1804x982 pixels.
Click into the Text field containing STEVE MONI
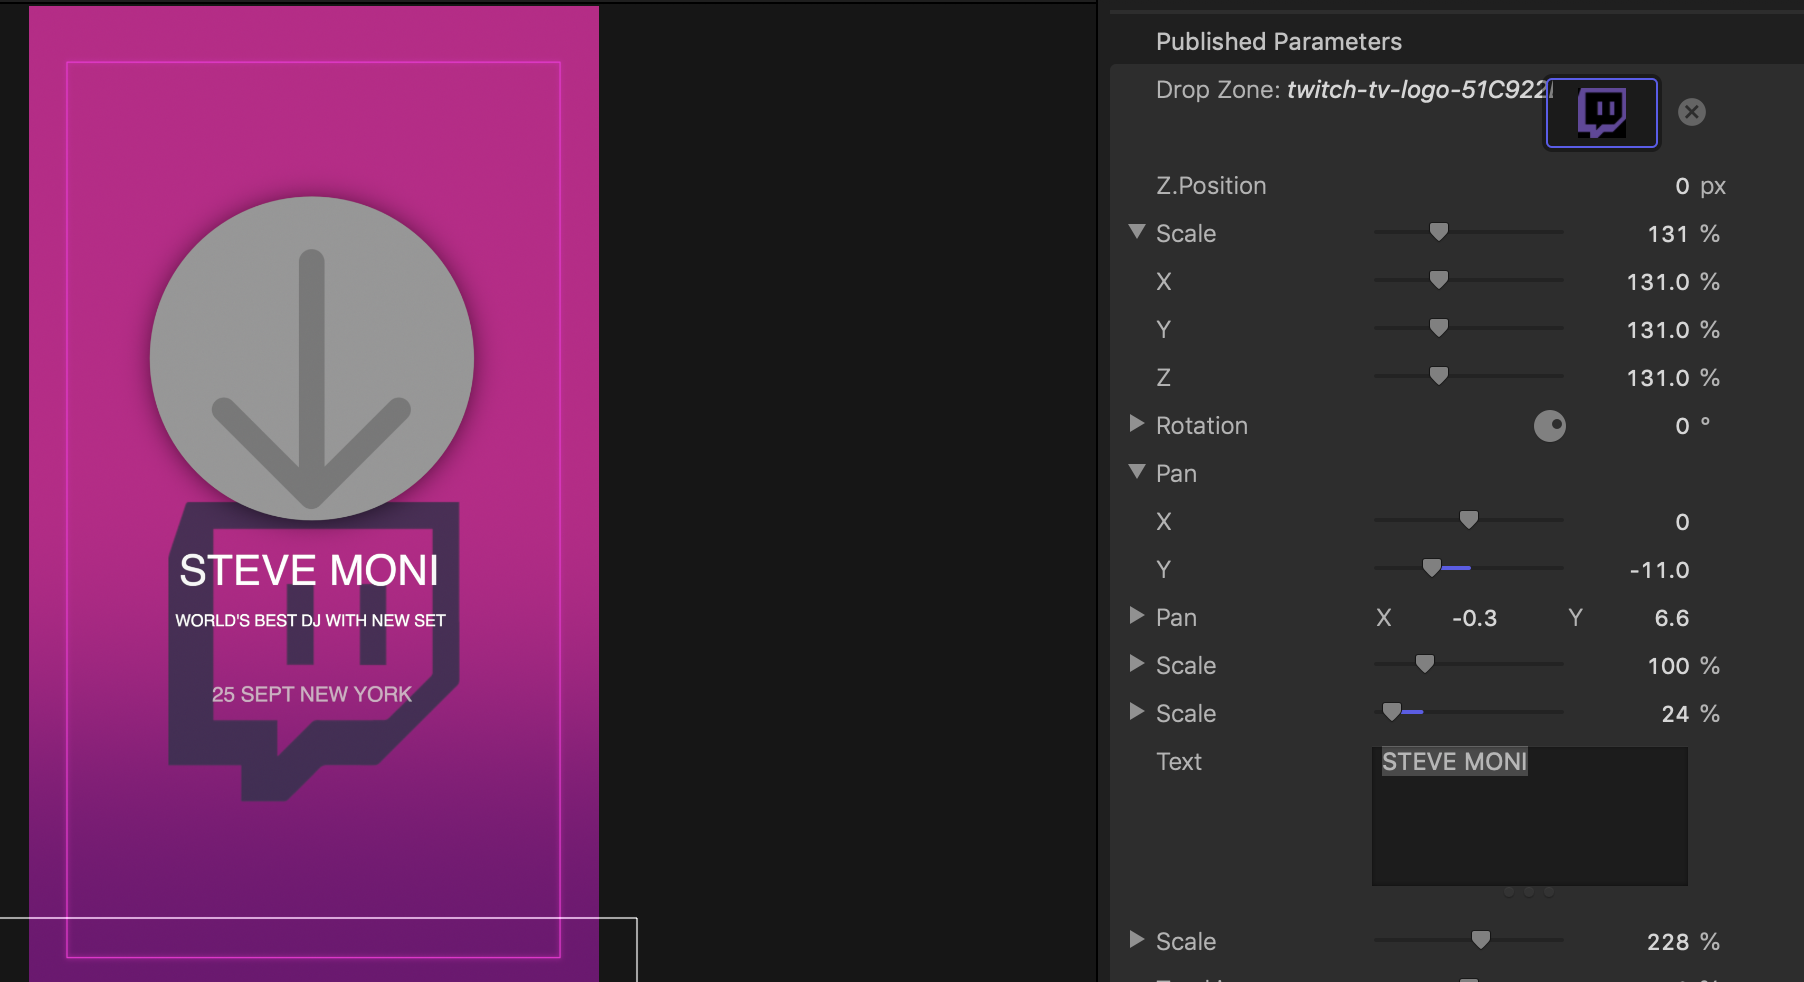coord(1530,816)
